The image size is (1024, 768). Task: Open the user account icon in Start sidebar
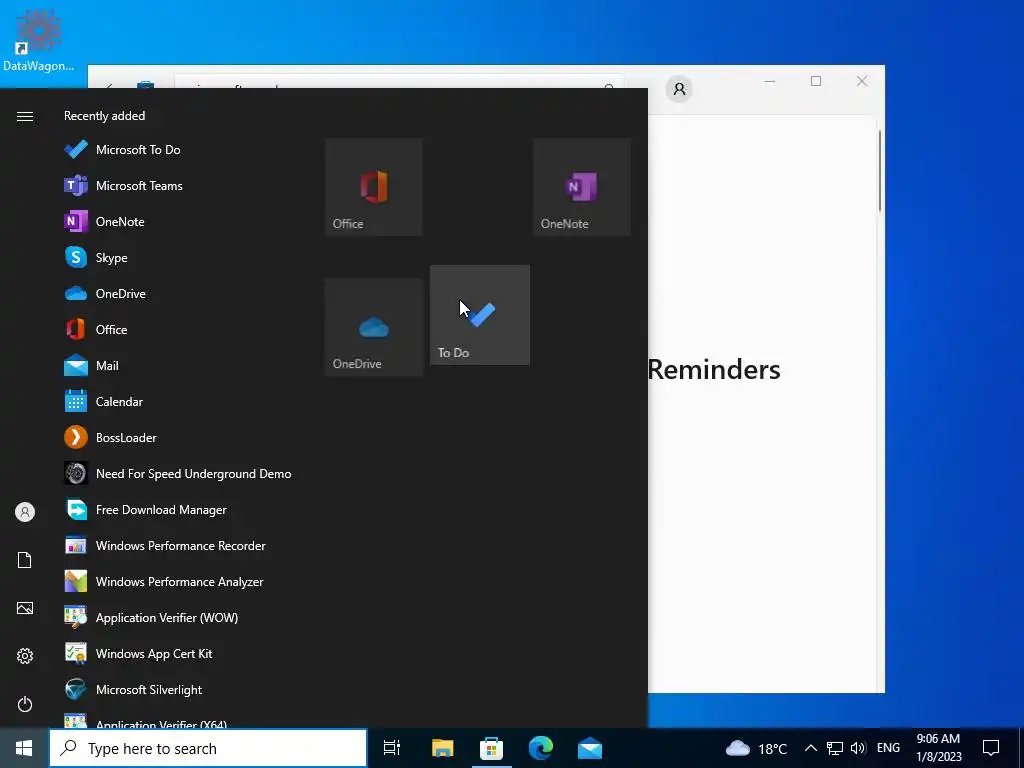pos(25,512)
